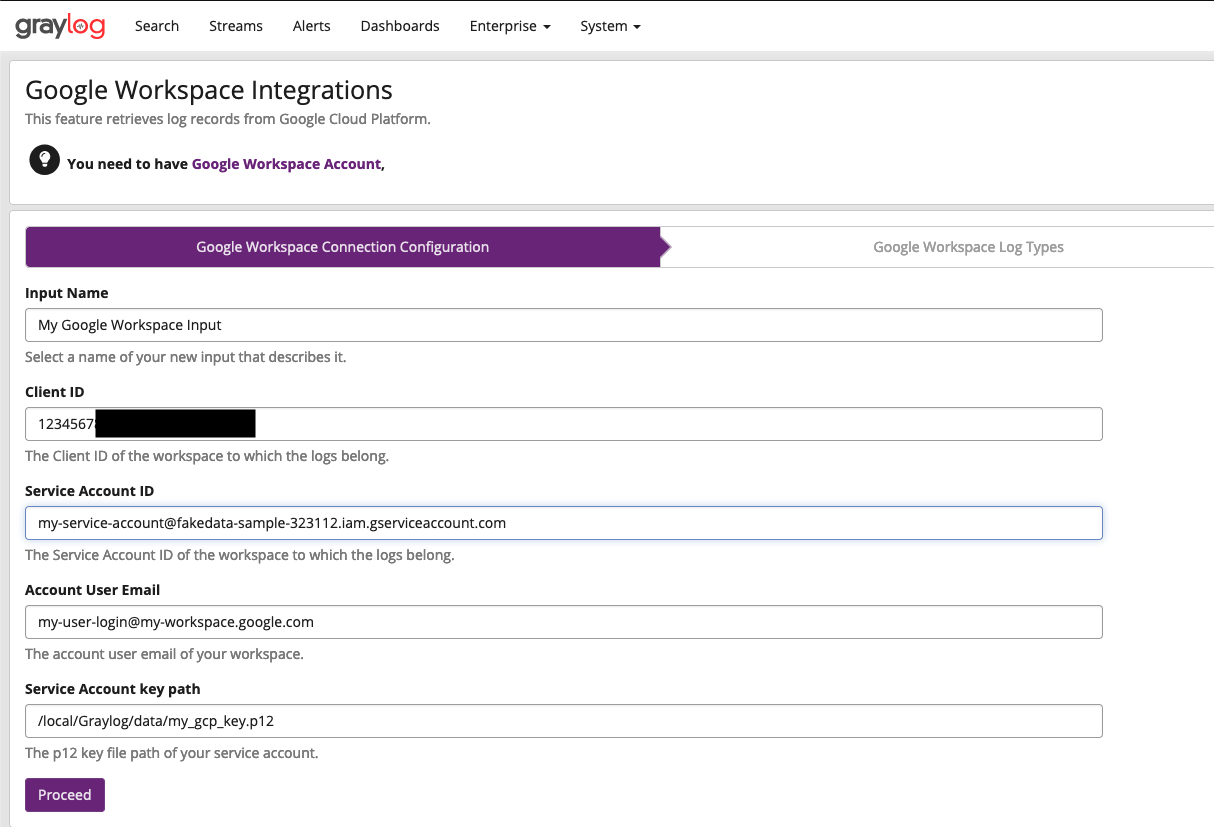This screenshot has height=827, width=1214.
Task: Open the Google Workspace Account link
Action: click(x=286, y=163)
